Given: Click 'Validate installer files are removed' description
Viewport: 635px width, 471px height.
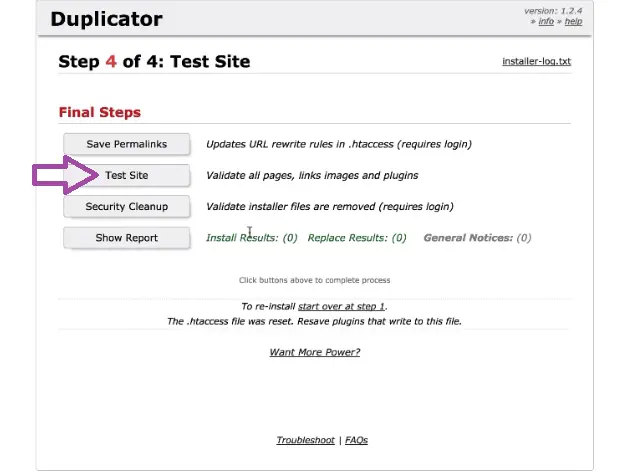Looking at the screenshot, I should click(x=330, y=207).
